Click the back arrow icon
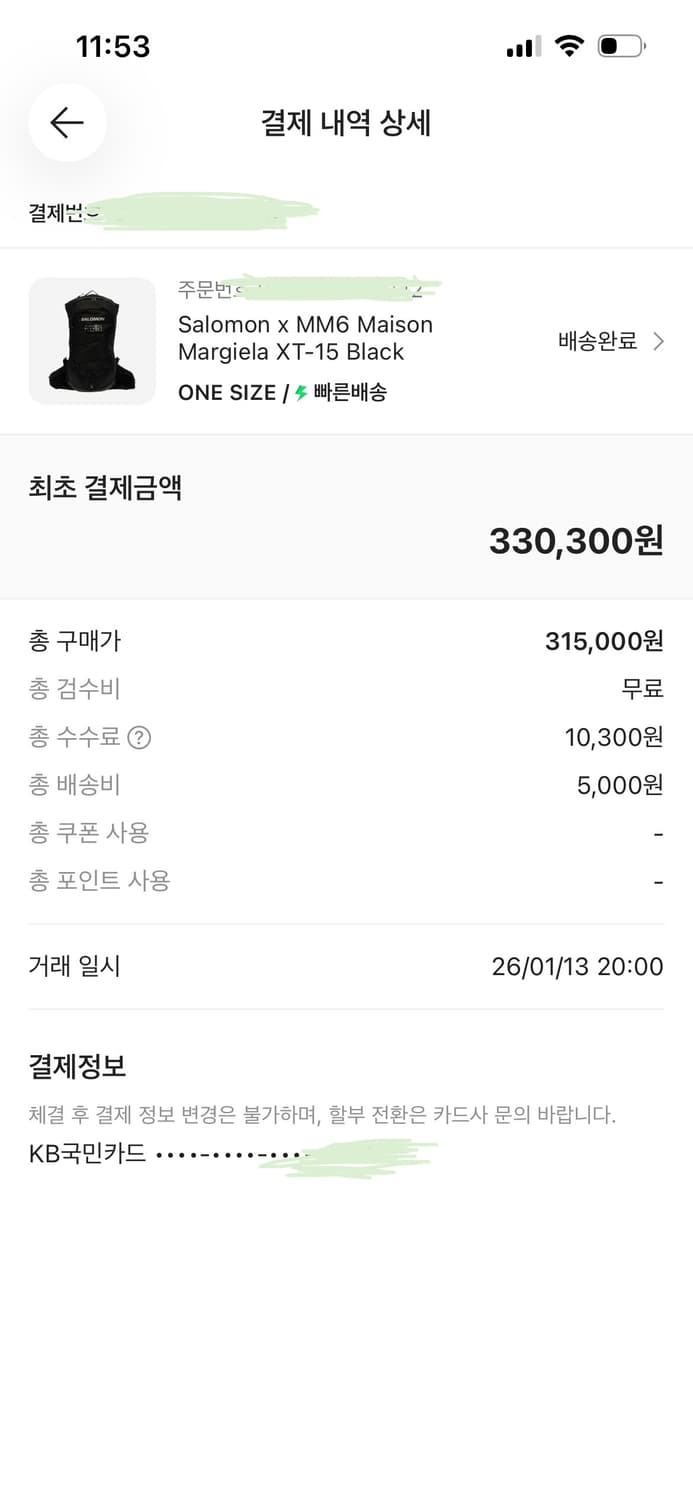This screenshot has height=1500, width=693. click(x=66, y=122)
